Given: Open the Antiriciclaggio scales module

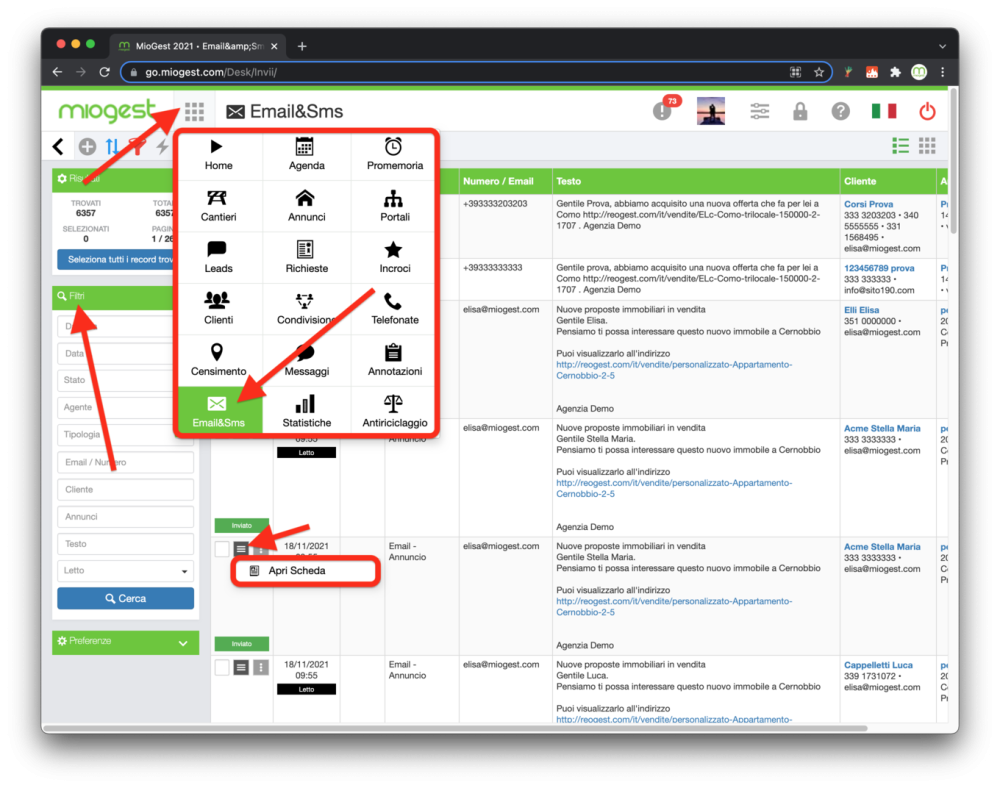Looking at the screenshot, I should [x=394, y=411].
